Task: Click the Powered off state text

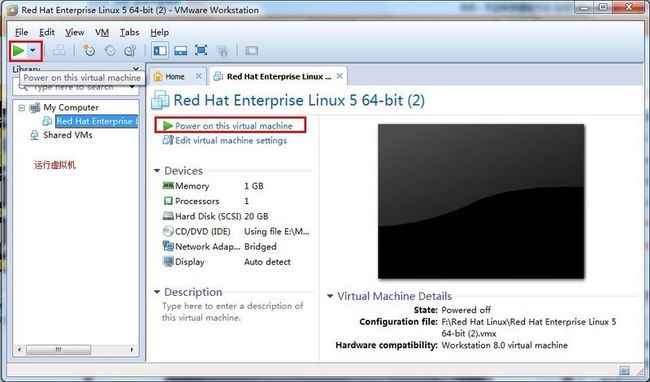Action: 466,310
